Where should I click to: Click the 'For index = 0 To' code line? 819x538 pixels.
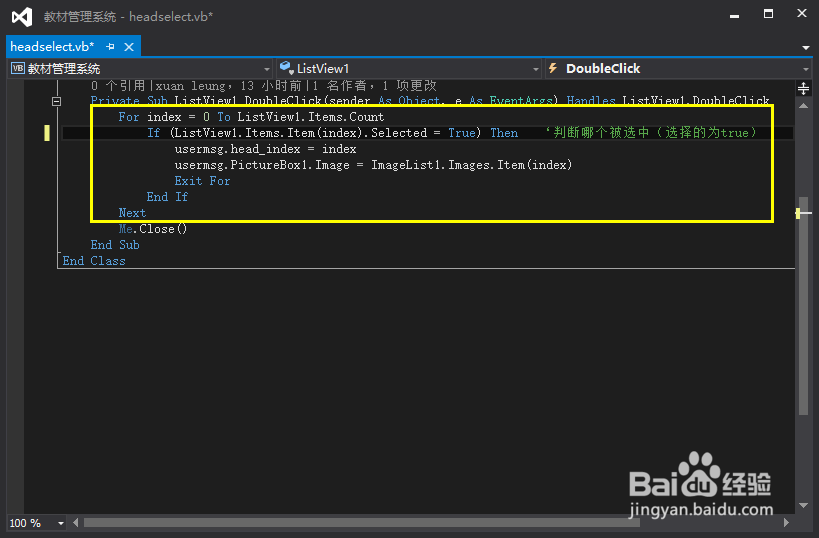click(251, 117)
